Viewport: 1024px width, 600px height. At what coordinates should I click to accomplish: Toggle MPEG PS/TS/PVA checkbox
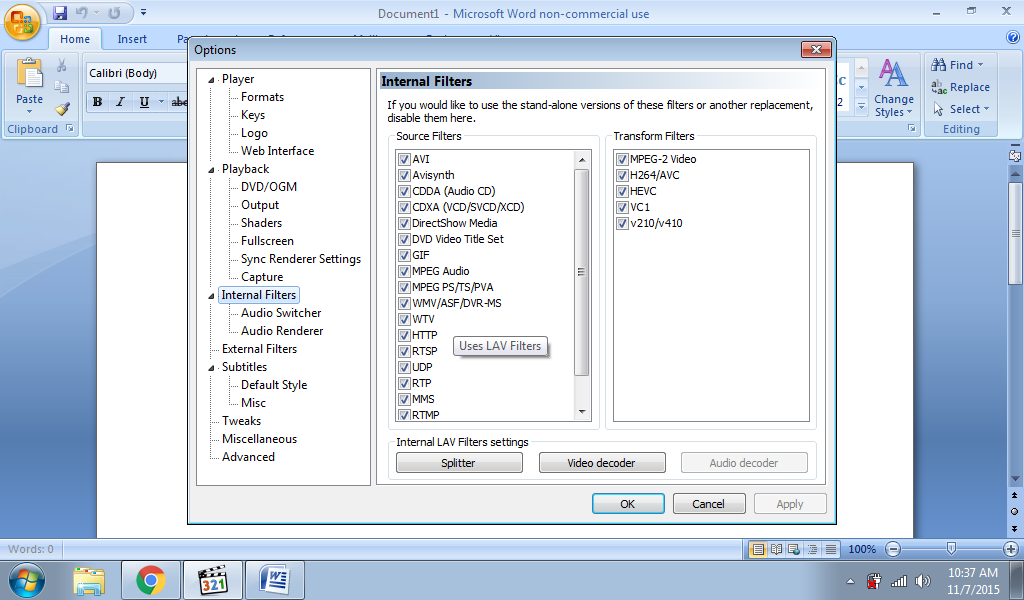pos(404,287)
